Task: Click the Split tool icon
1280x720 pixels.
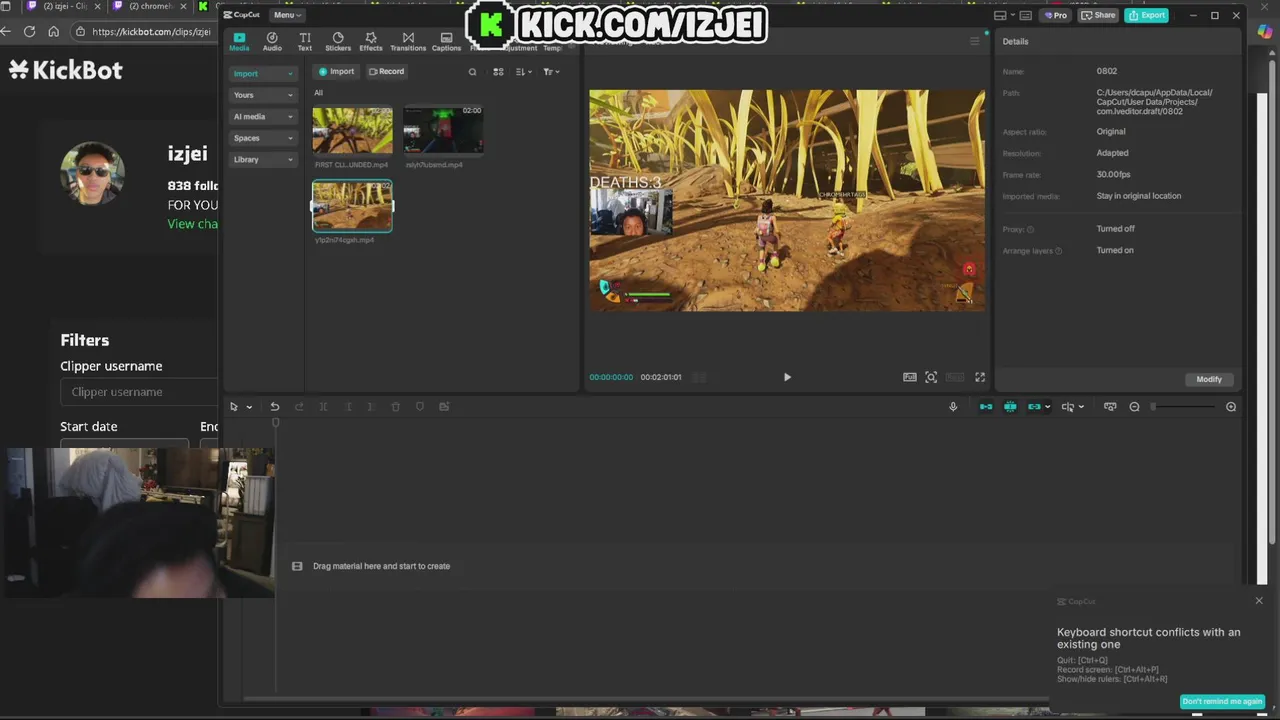Action: (323, 407)
